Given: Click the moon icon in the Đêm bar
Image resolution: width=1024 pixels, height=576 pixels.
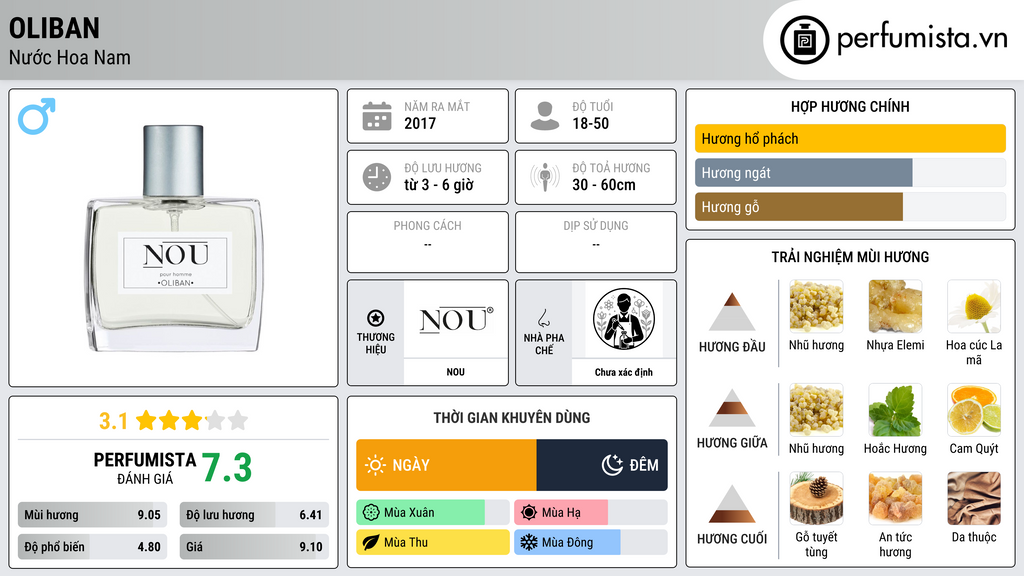Looking at the screenshot, I should point(612,465).
